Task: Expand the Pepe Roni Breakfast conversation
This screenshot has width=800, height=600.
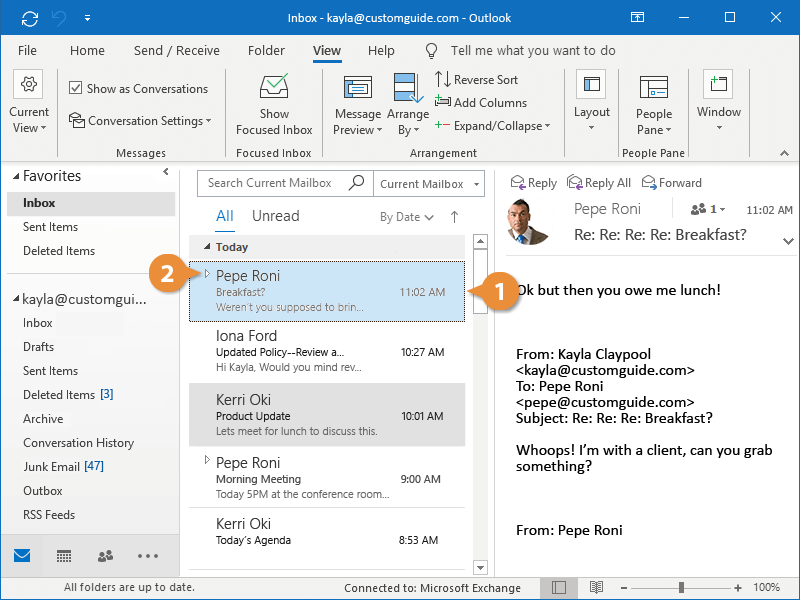Action: coord(207,274)
